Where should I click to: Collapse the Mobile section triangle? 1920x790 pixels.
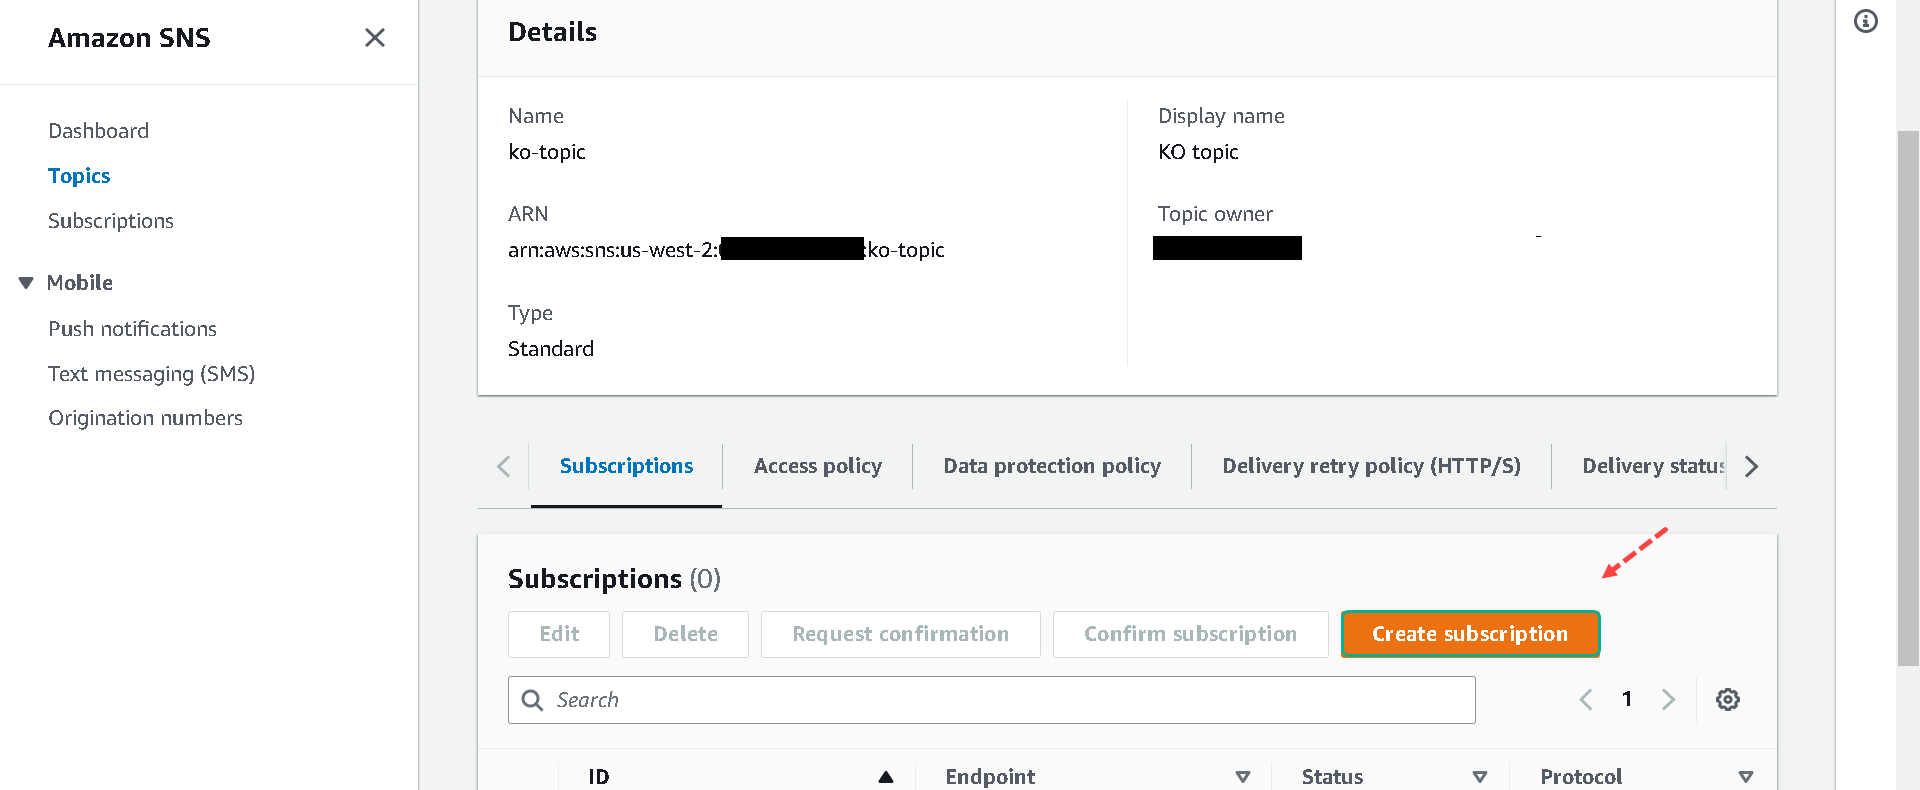(x=26, y=283)
